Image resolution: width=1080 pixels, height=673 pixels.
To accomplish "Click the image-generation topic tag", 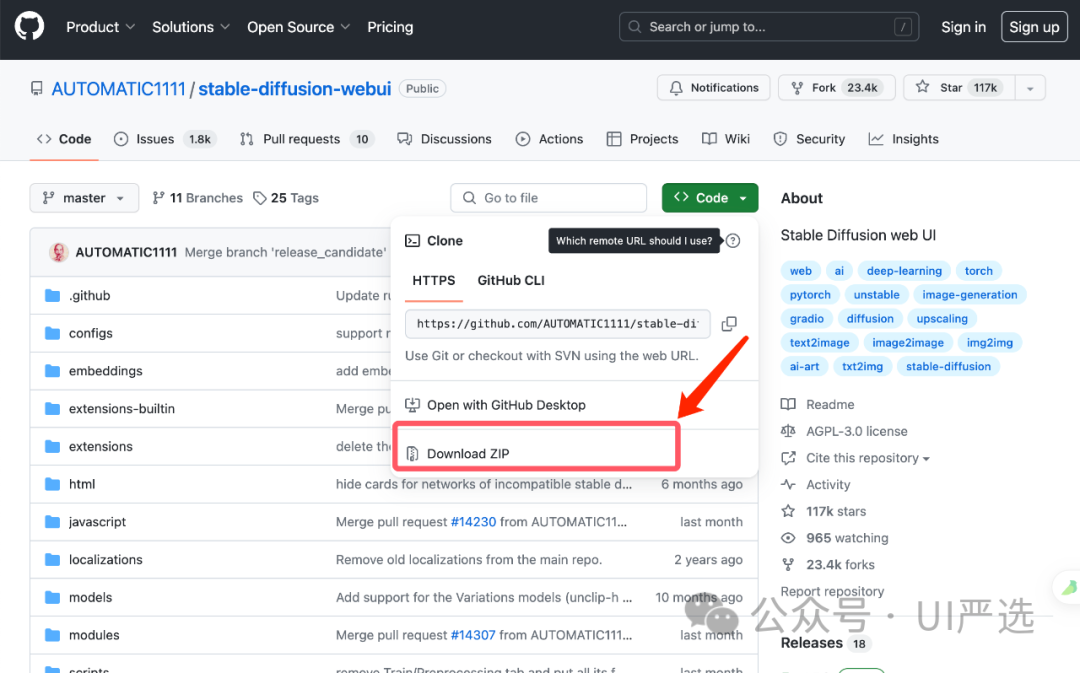I will 969,295.
